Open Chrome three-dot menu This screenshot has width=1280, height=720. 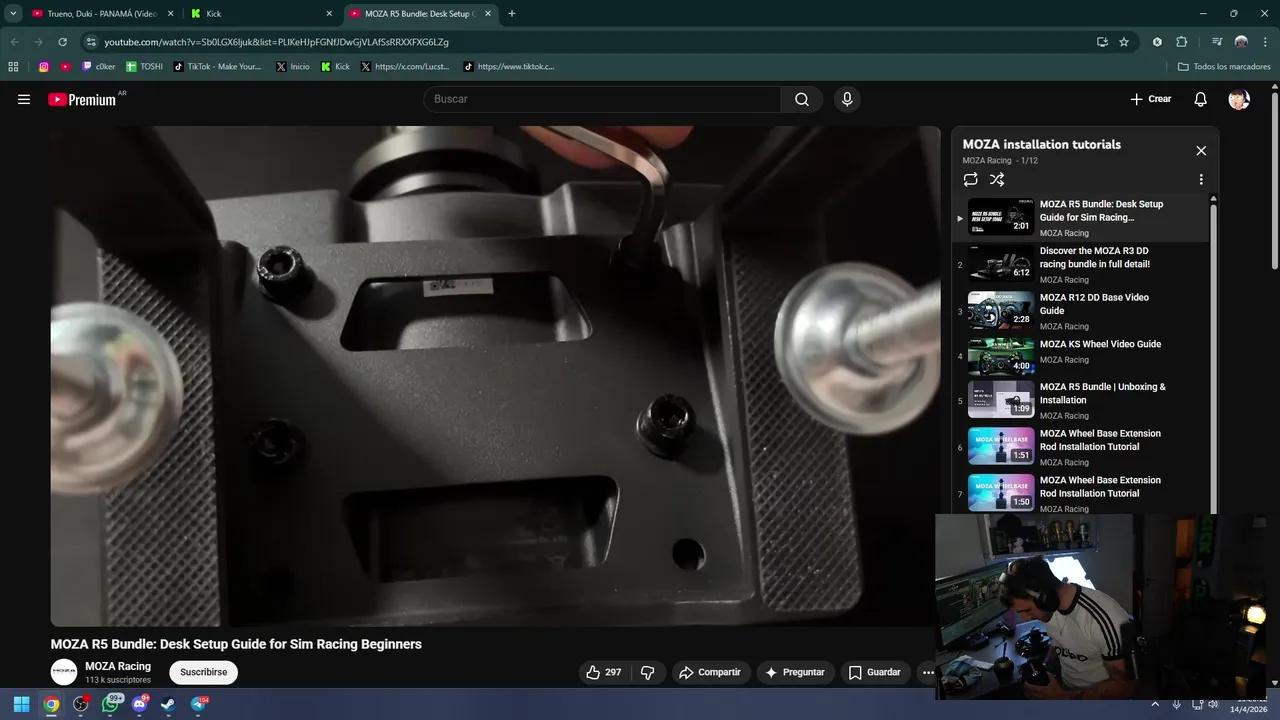click(1265, 42)
